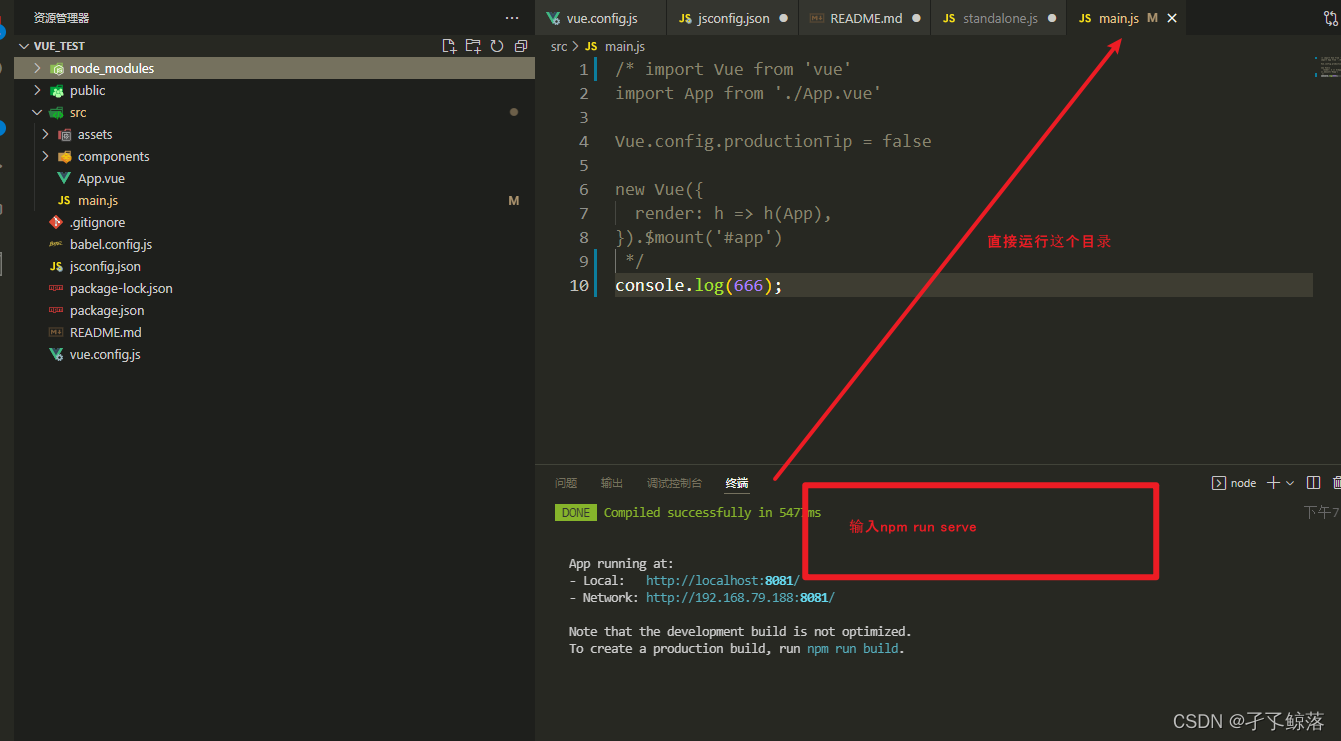
Task: Switch to the vue.config.js editor tab
Action: click(601, 18)
